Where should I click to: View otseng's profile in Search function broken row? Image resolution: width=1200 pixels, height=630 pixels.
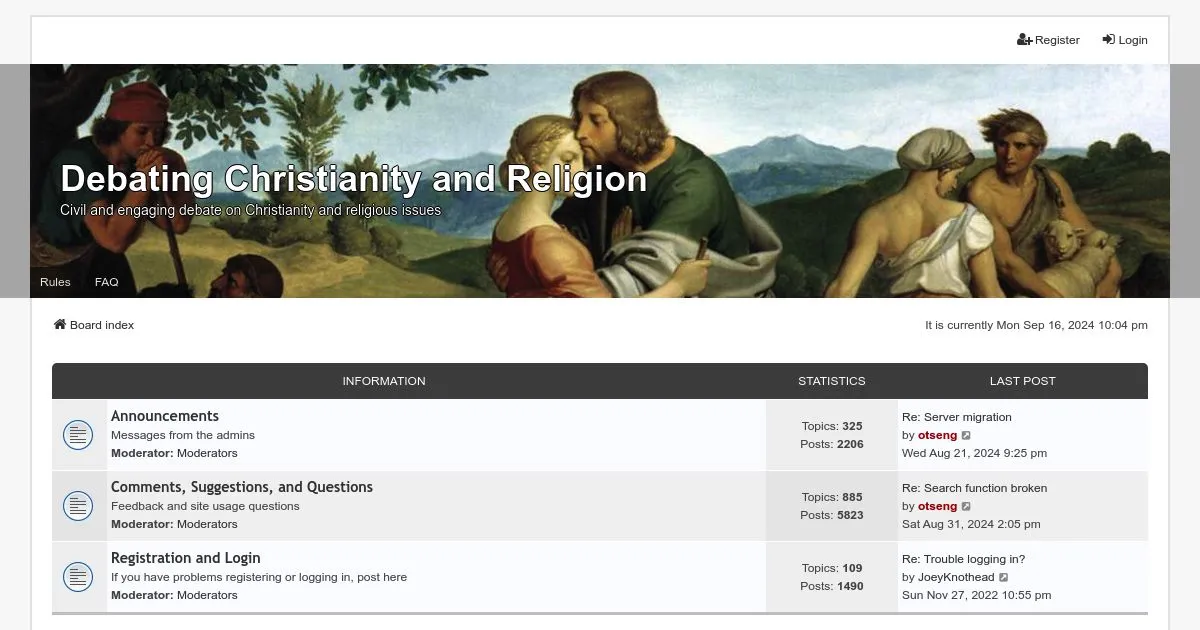937,507
